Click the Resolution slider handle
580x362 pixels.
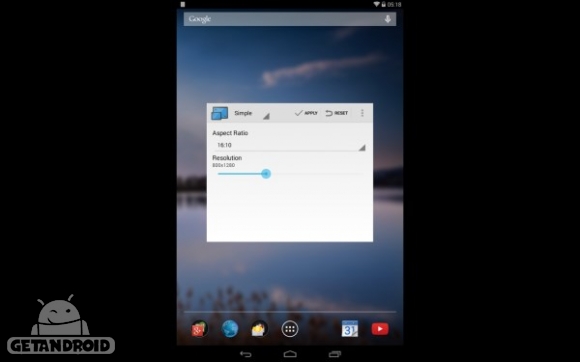point(266,174)
